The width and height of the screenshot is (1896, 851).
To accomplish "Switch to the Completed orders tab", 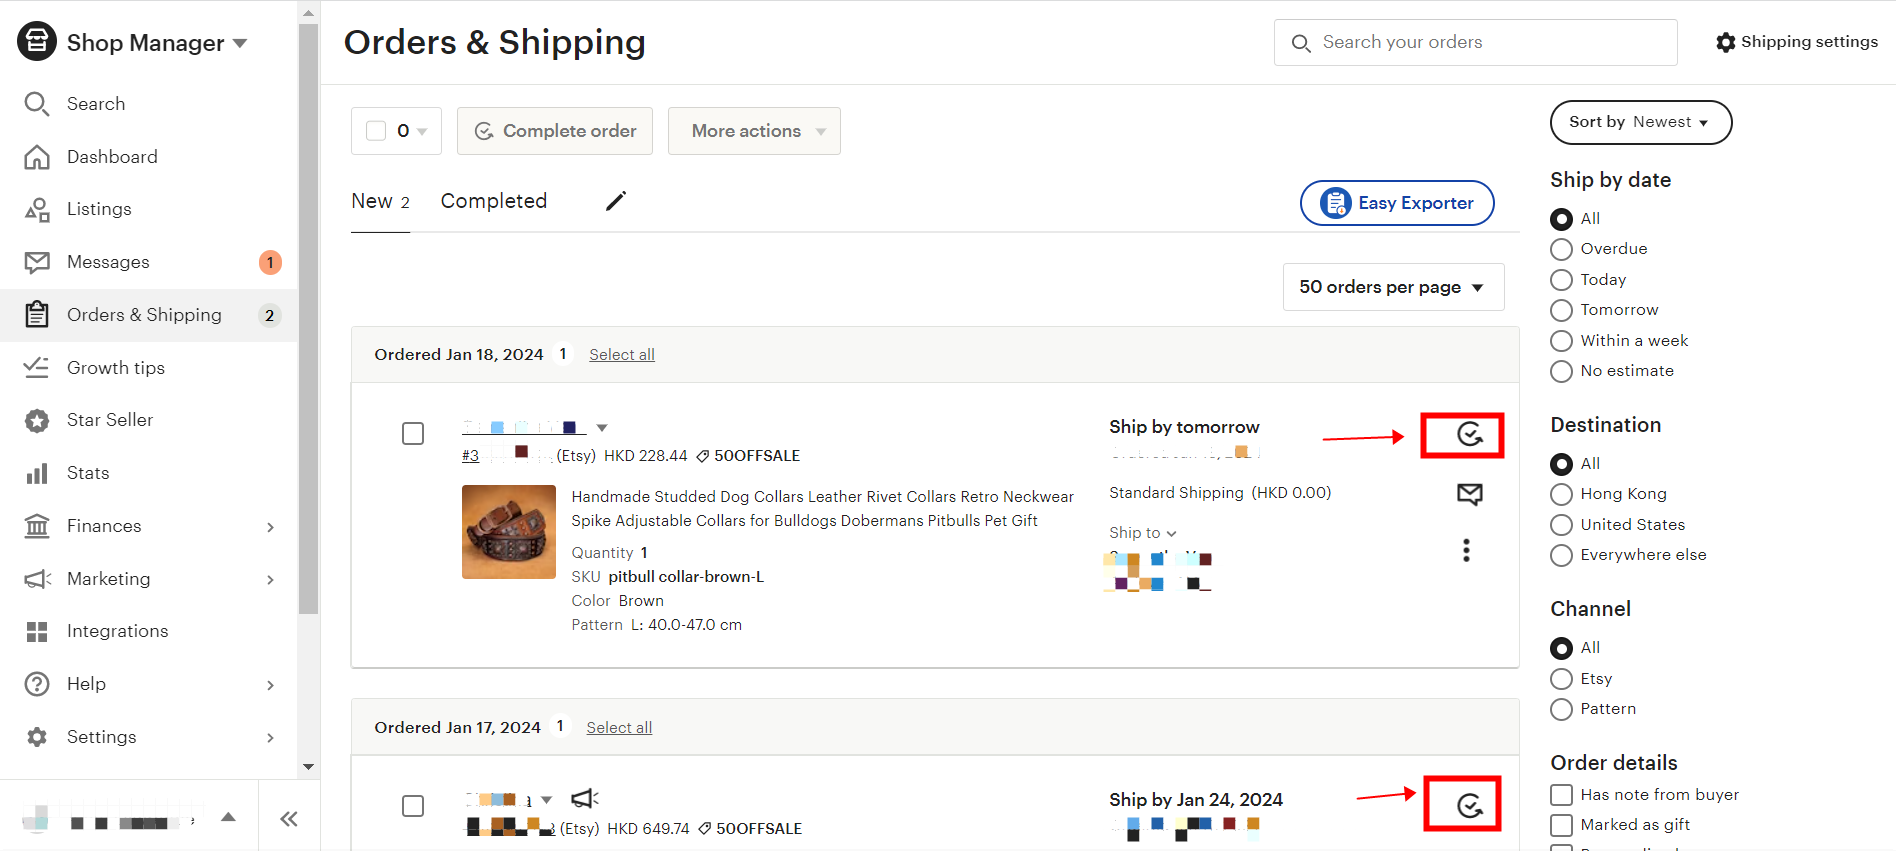I will pos(494,200).
